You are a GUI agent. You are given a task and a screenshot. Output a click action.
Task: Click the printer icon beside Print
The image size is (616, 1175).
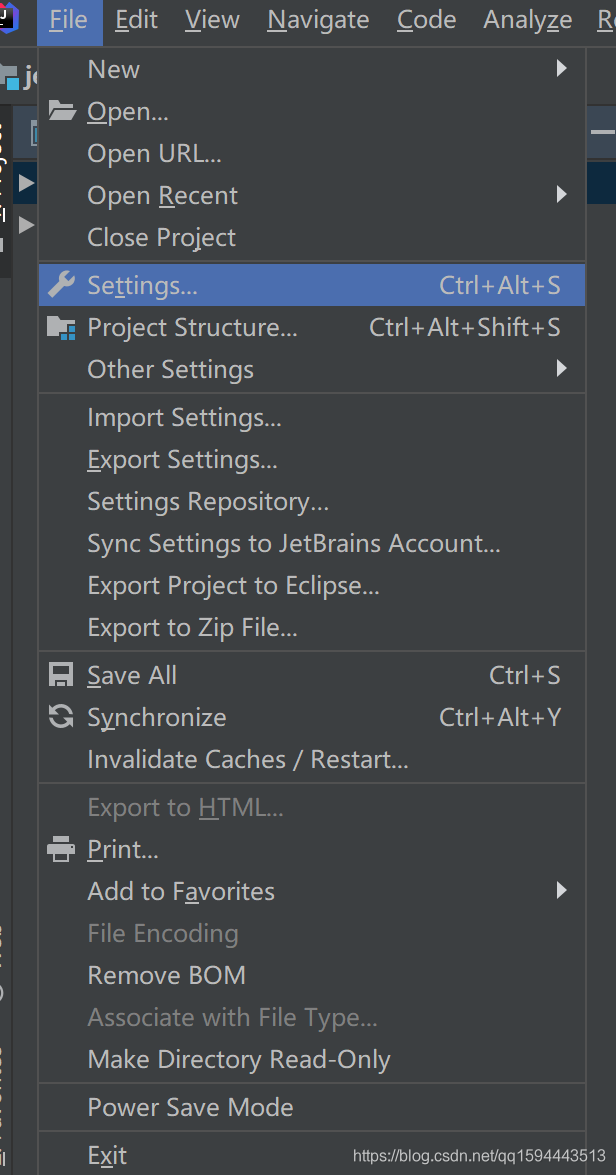[62, 849]
